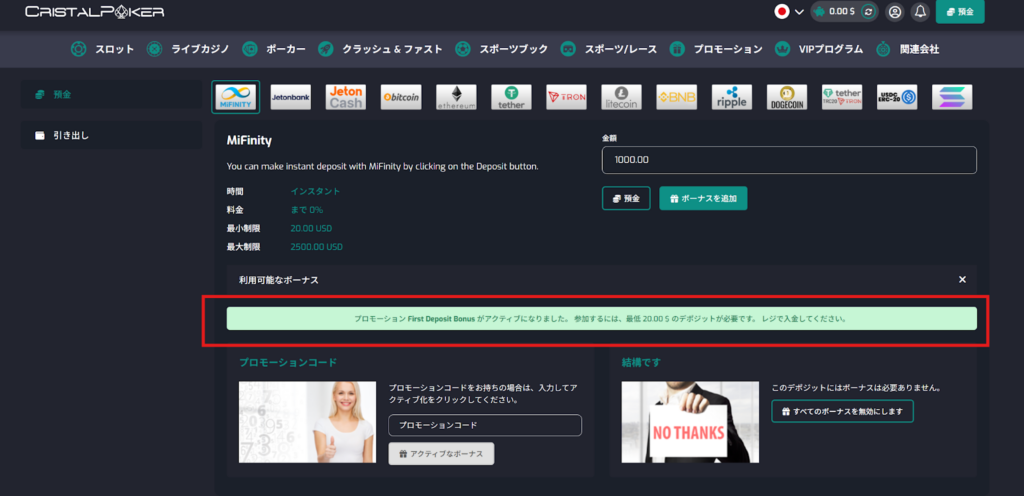Click the MiFinity section heading
Image resolution: width=1024 pixels, height=496 pixels.
pyautogui.click(x=249, y=140)
